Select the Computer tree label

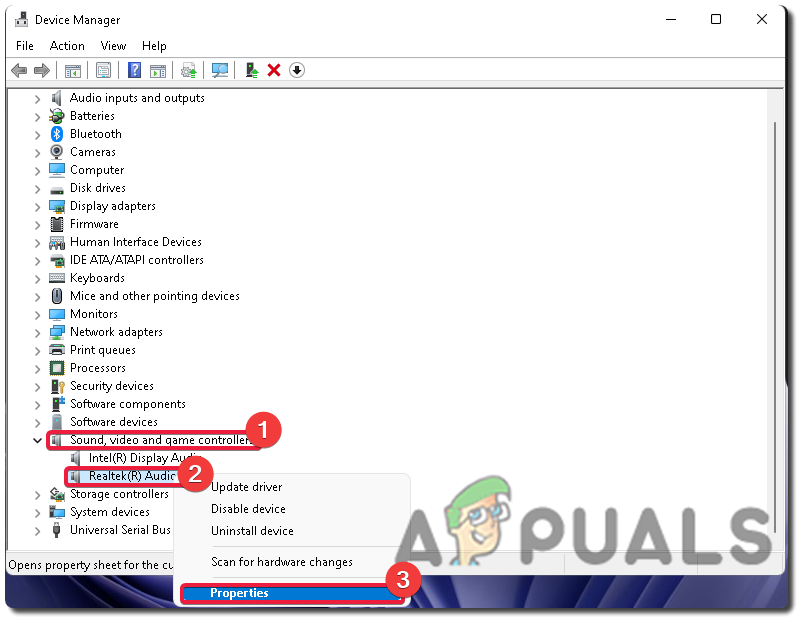97,170
